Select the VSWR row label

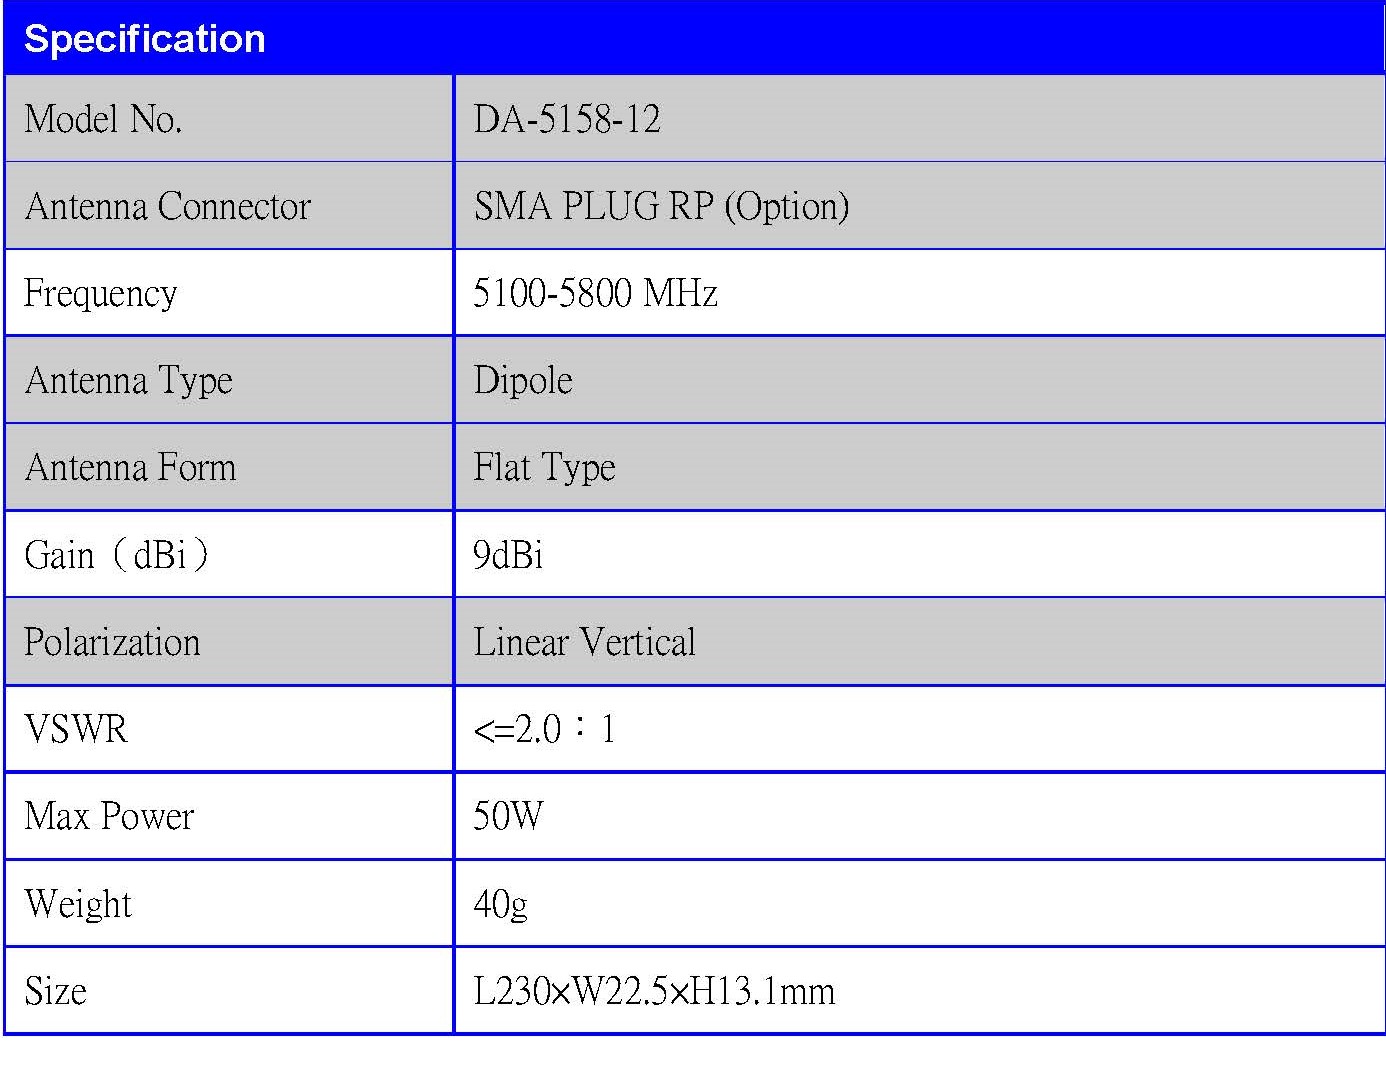76,729
